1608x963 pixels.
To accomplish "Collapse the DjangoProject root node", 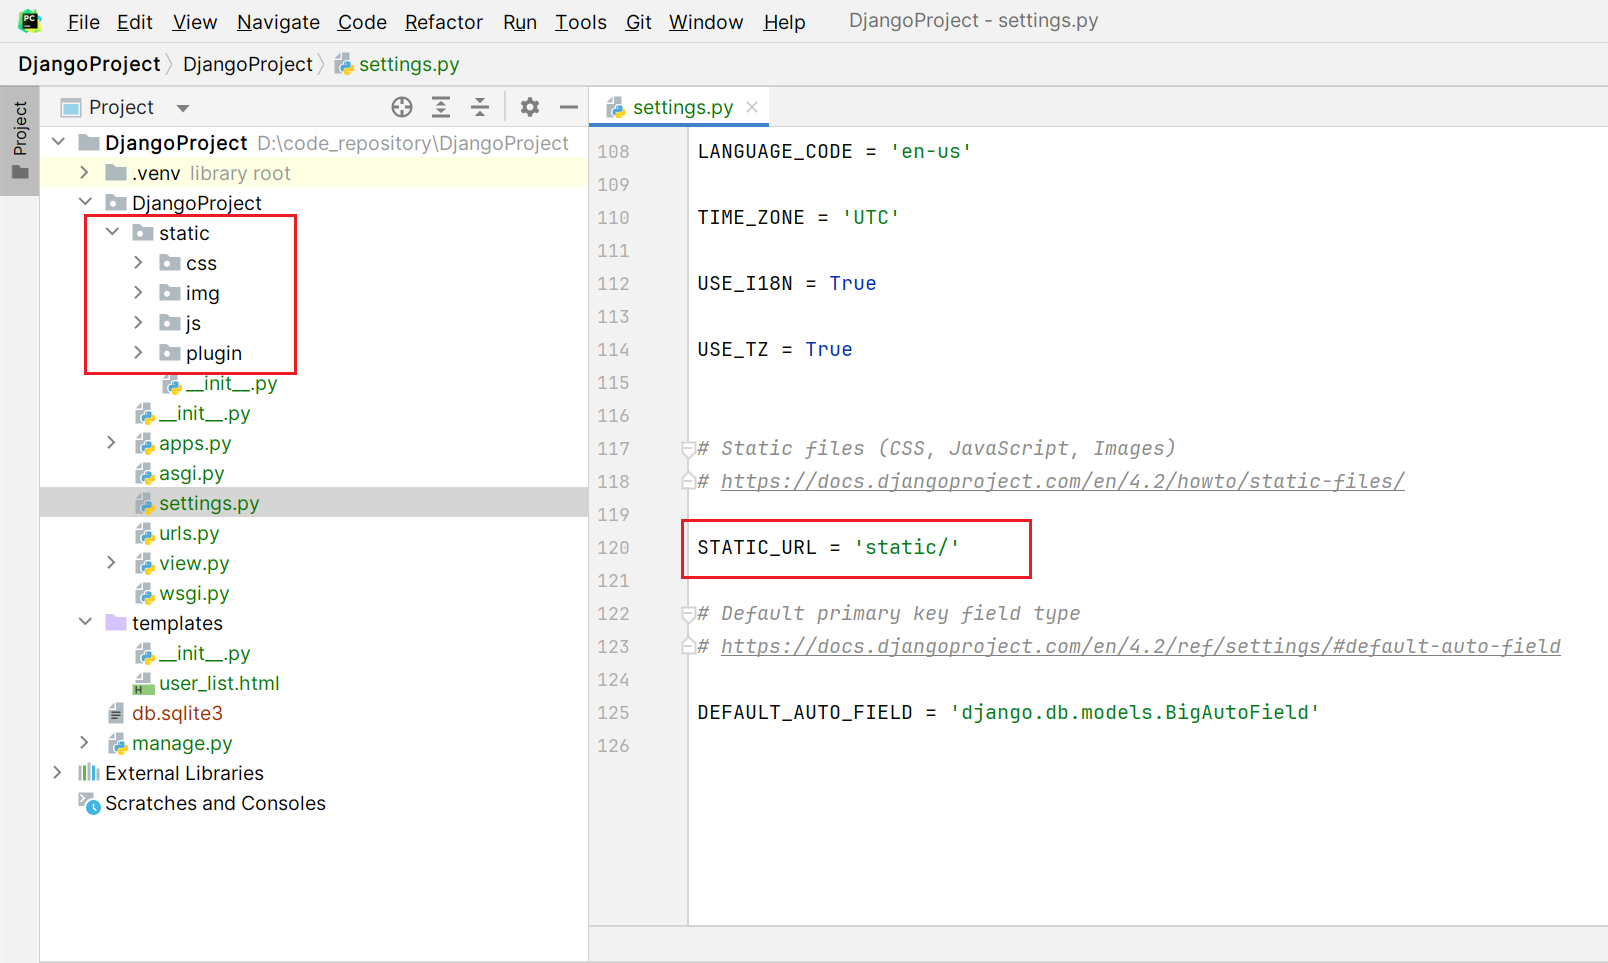I will [x=58, y=143].
